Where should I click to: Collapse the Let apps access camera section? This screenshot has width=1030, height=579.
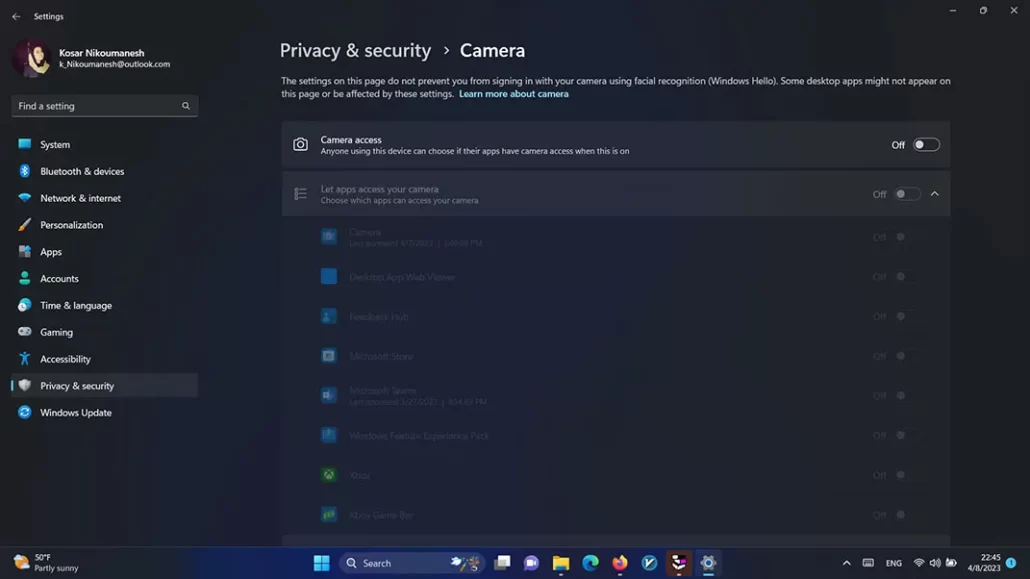[935, 194]
